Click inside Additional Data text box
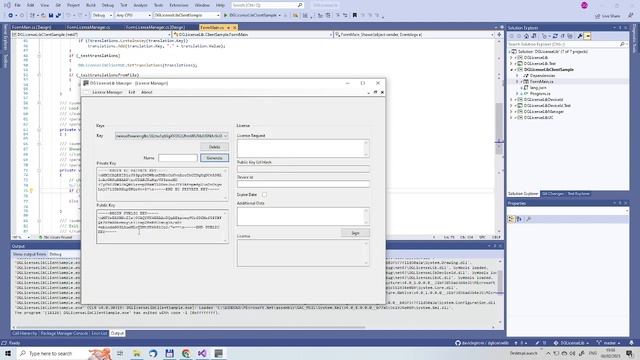 point(303,216)
